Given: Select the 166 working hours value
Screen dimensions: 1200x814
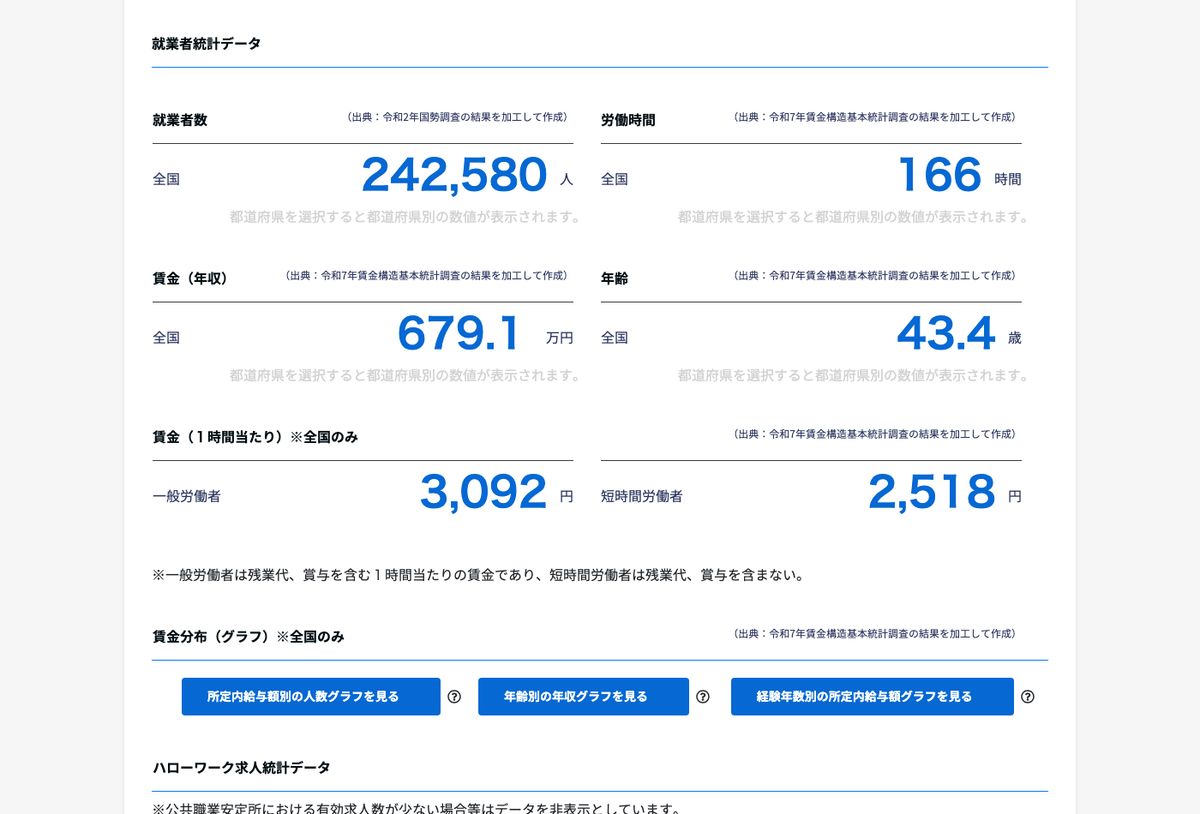Looking at the screenshot, I should tap(940, 175).
